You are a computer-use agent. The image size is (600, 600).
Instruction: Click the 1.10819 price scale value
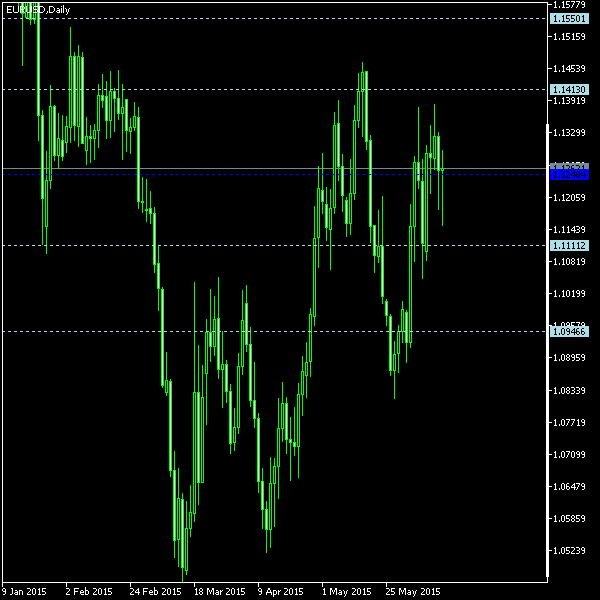[x=569, y=261]
